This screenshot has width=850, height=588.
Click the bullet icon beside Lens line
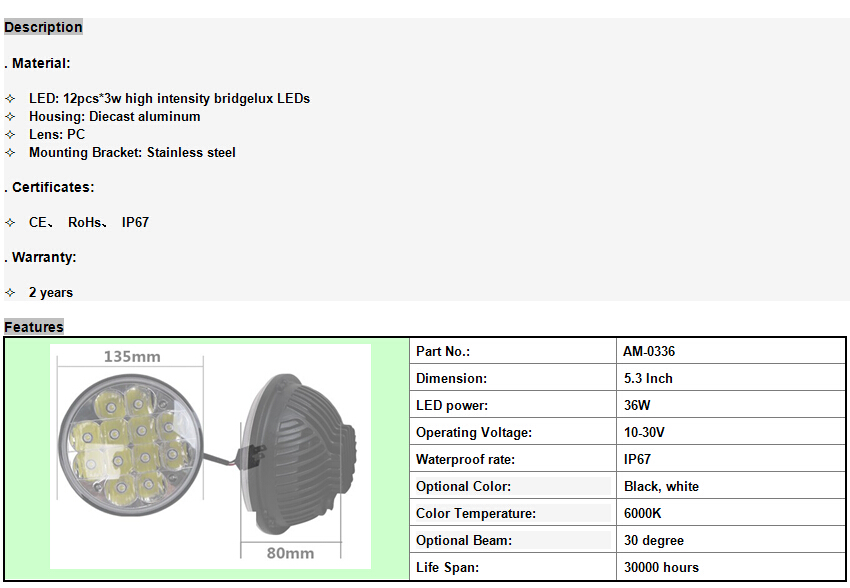(10, 134)
